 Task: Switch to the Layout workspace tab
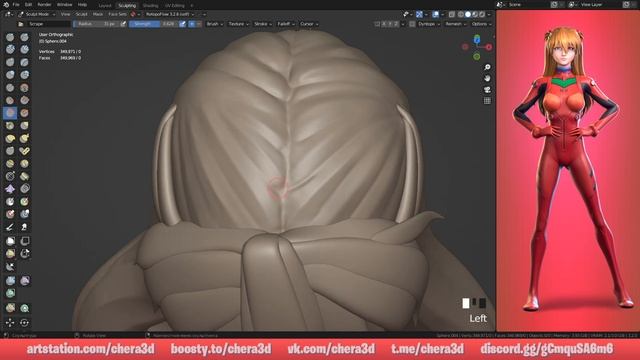coord(105,6)
